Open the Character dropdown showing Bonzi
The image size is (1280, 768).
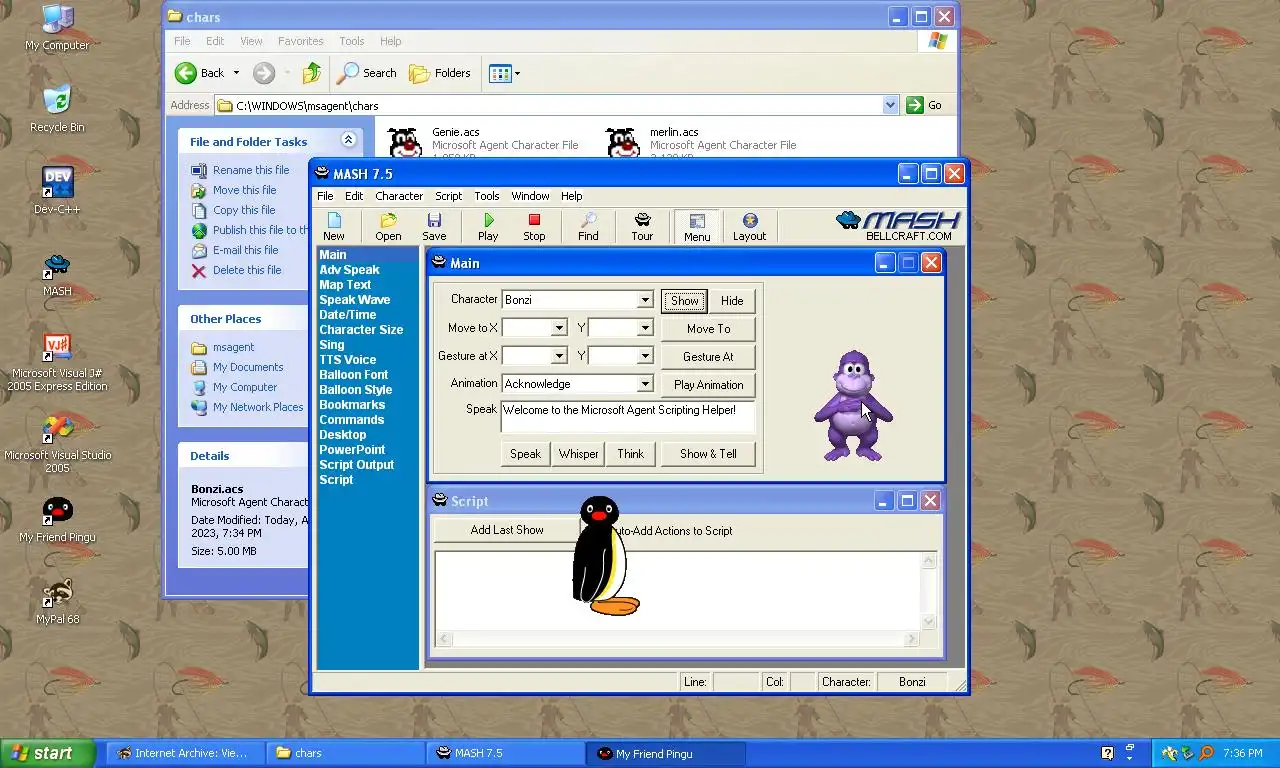point(645,300)
